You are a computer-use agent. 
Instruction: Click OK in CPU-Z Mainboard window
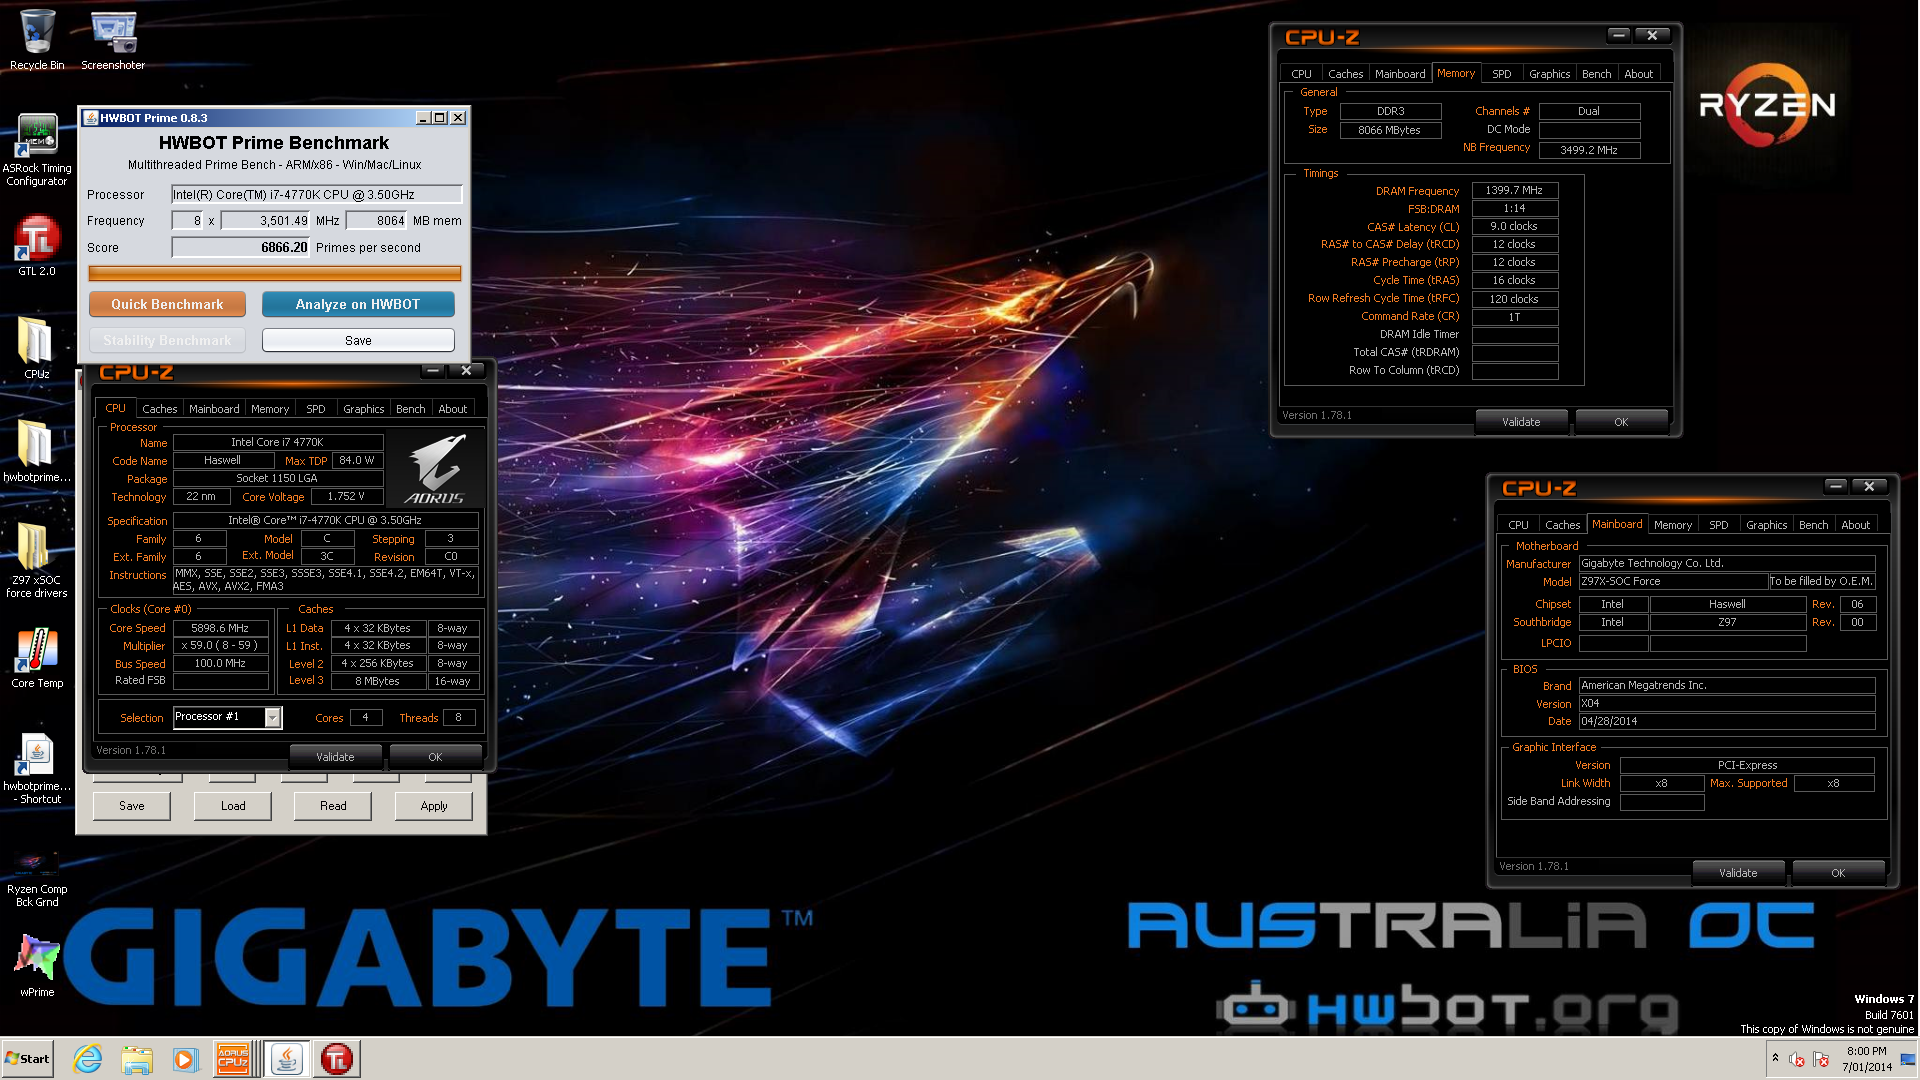(1838, 873)
